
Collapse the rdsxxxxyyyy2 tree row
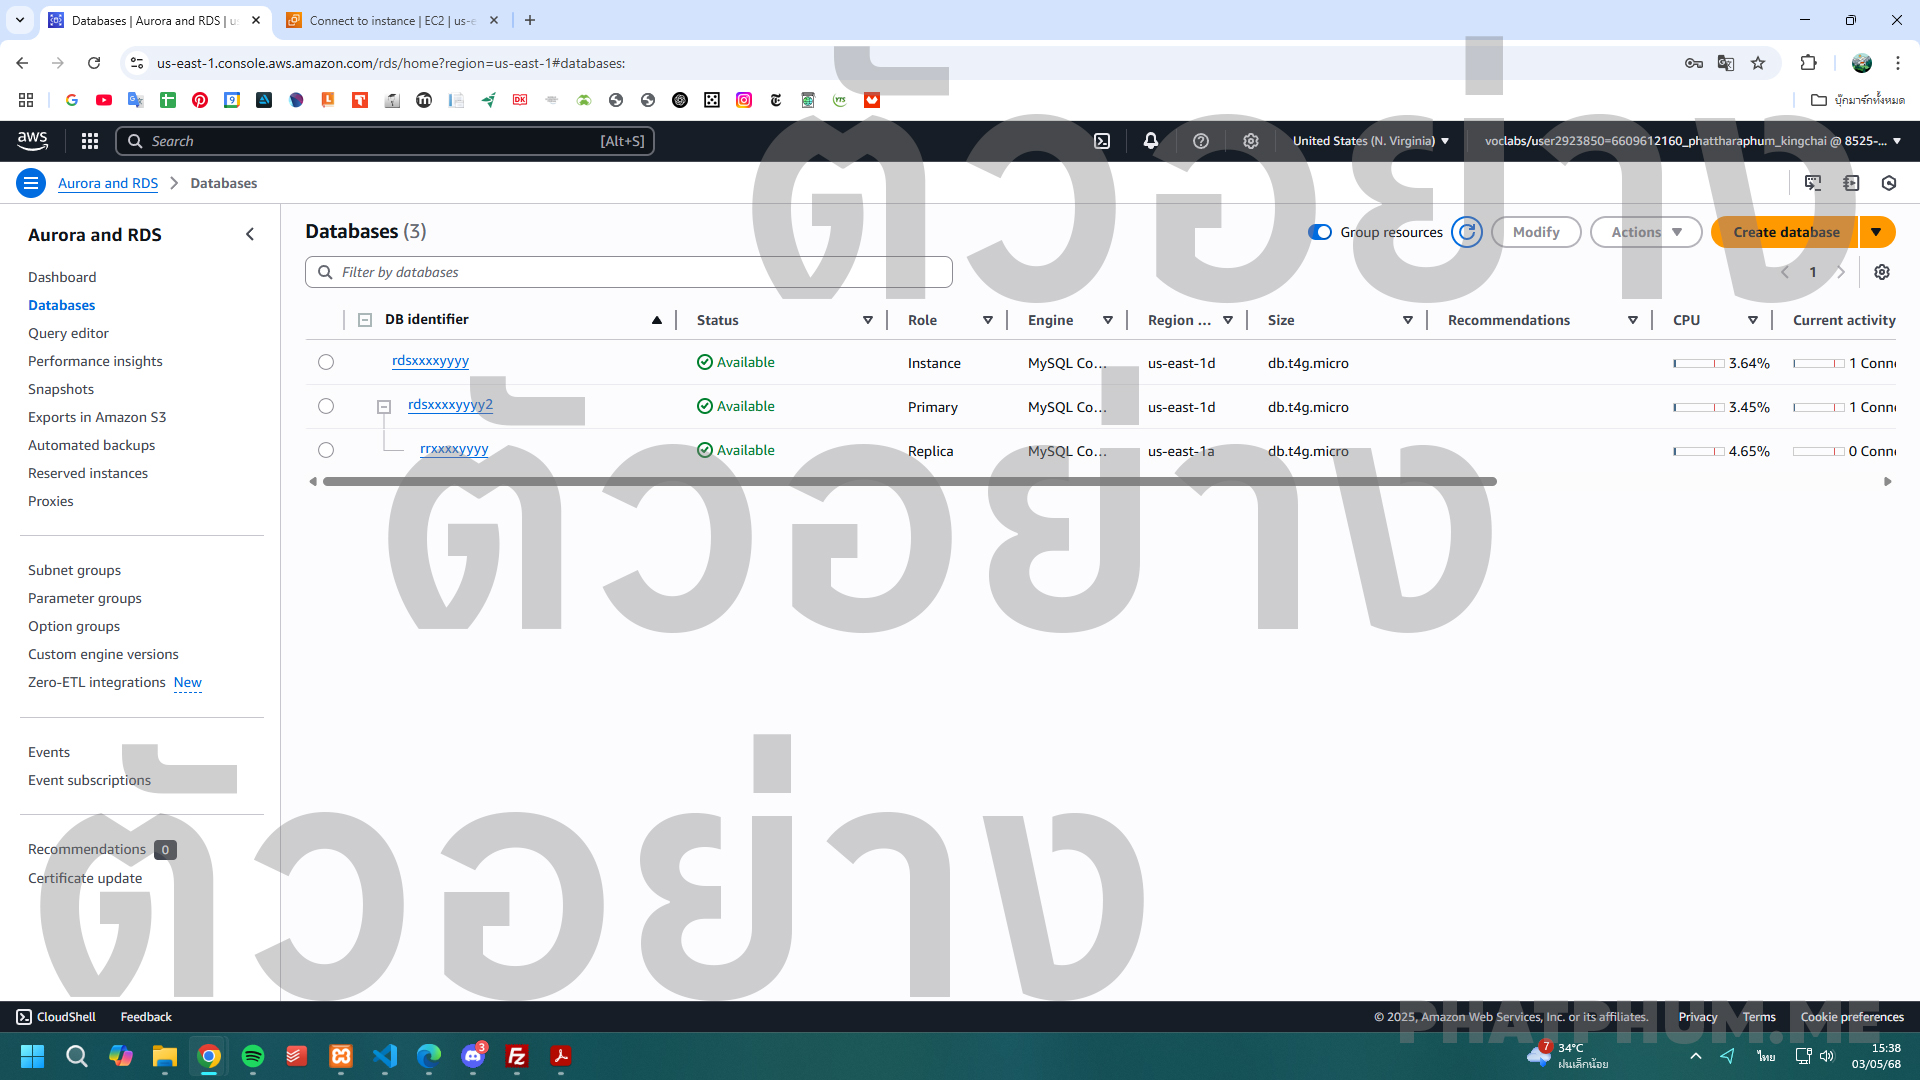click(383, 407)
